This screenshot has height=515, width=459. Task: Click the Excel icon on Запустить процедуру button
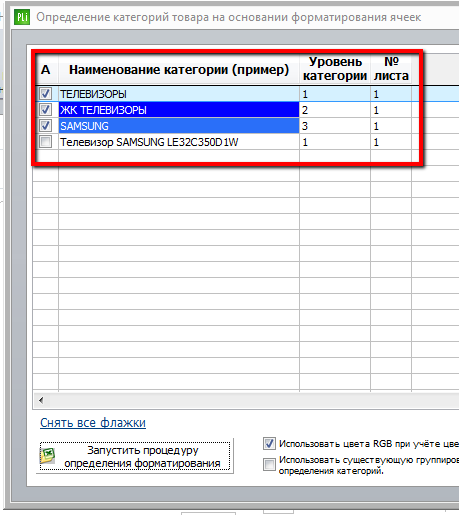tap(48, 455)
